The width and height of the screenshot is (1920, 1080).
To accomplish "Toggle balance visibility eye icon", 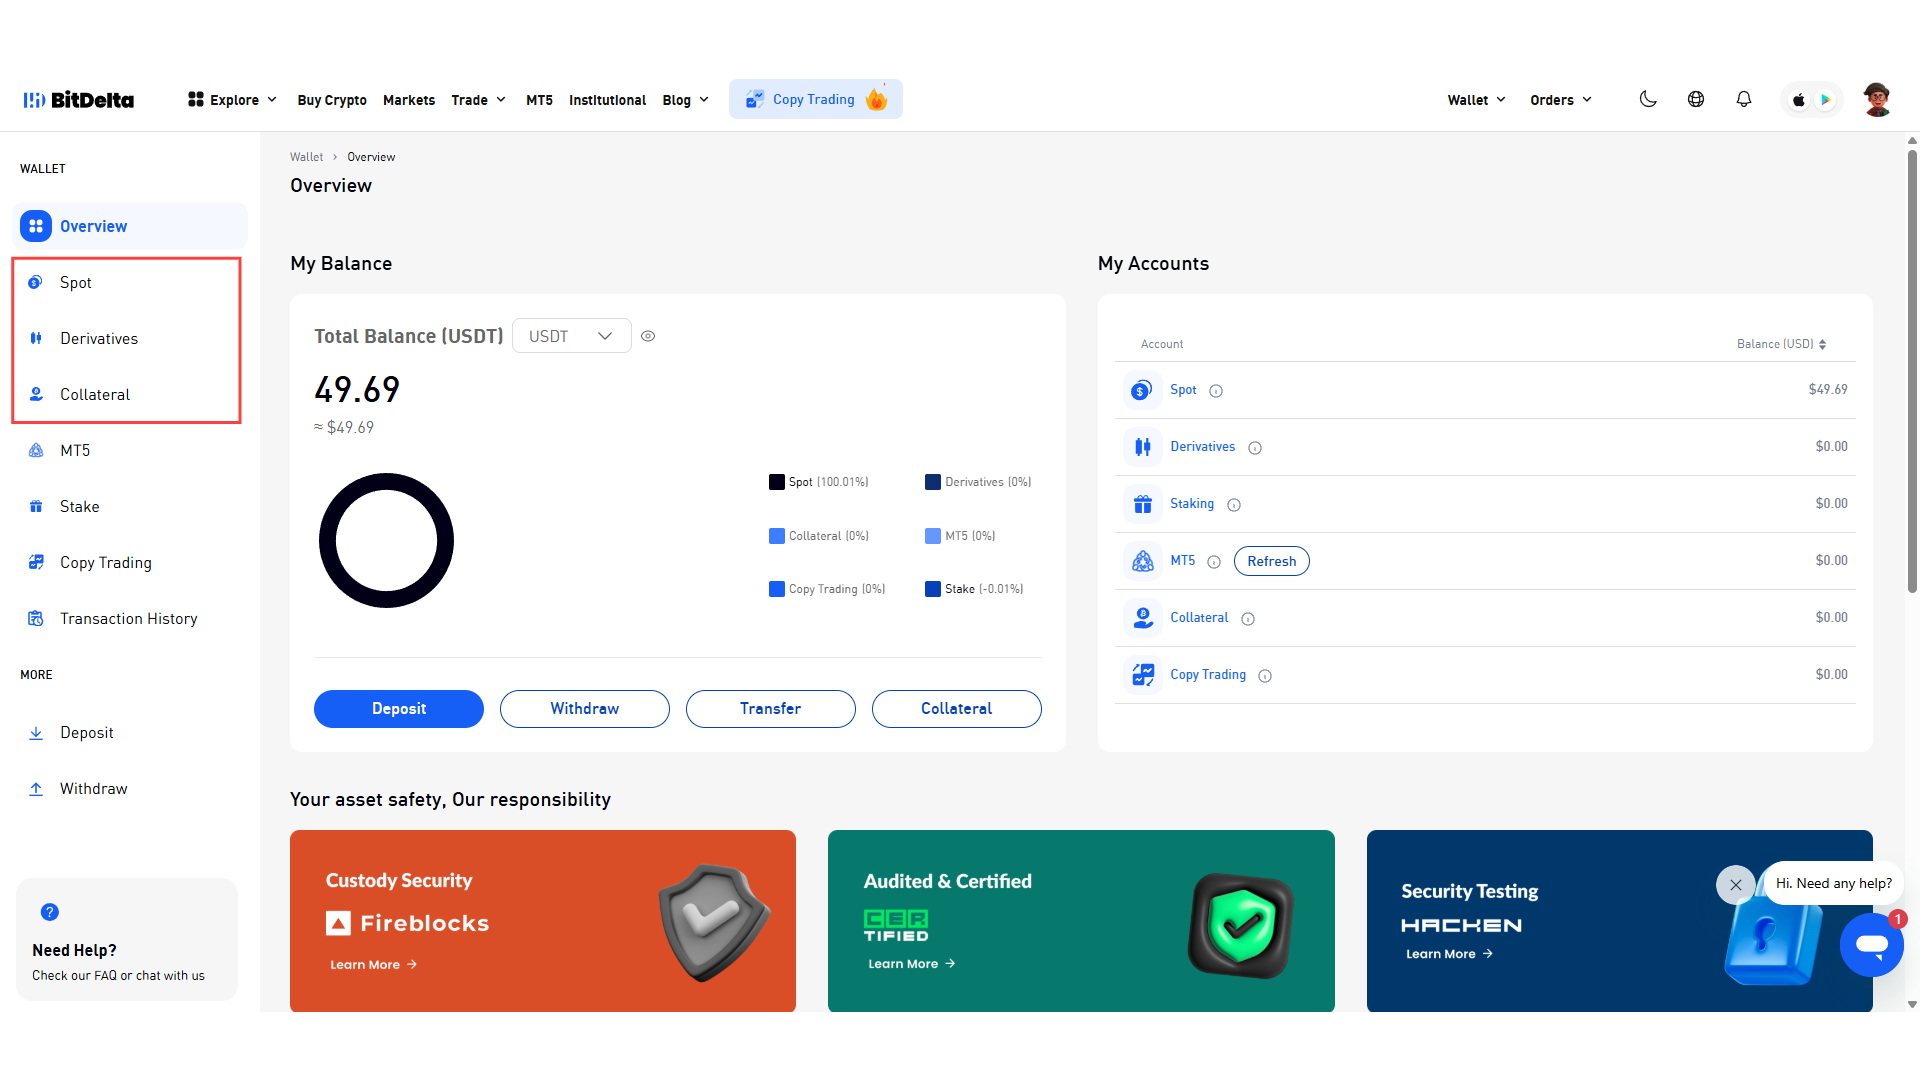I will click(x=648, y=336).
